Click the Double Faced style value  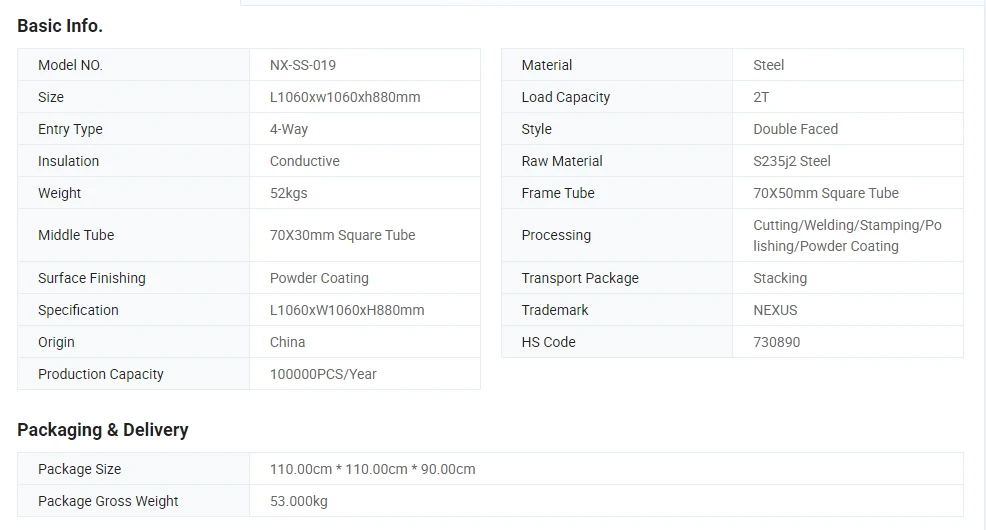[x=795, y=130]
